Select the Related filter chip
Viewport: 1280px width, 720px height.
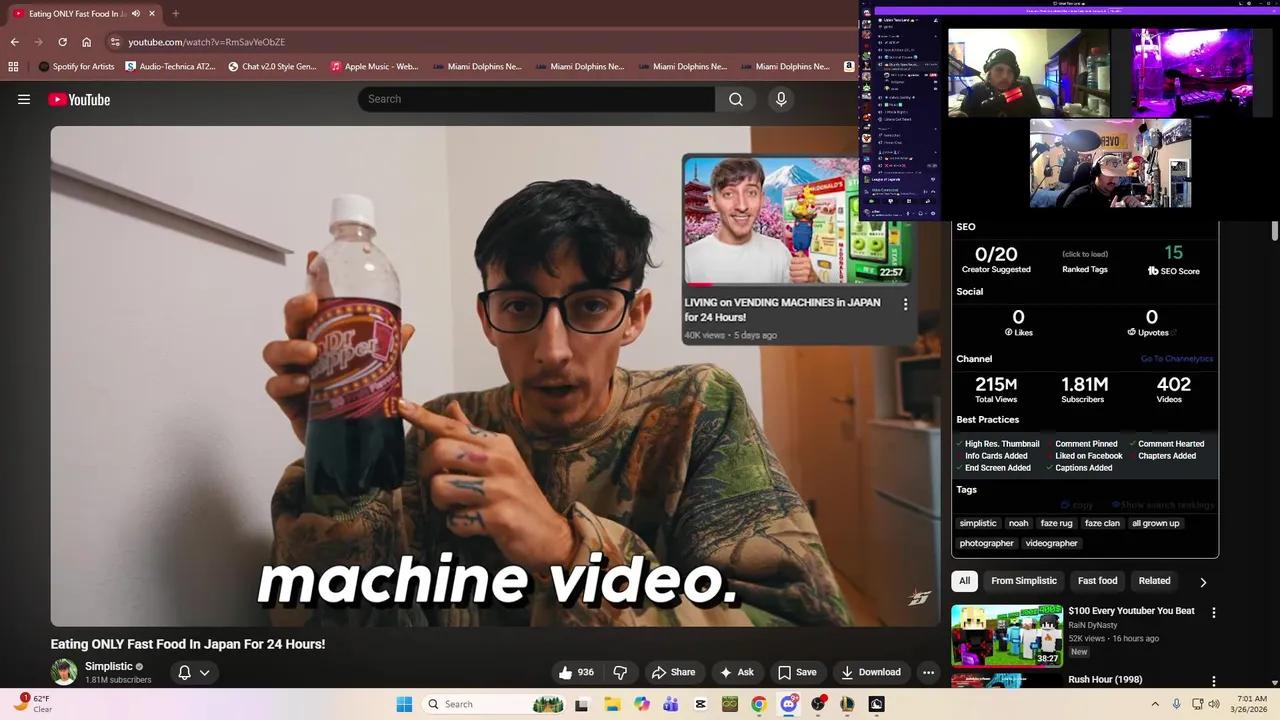pos(1154,581)
